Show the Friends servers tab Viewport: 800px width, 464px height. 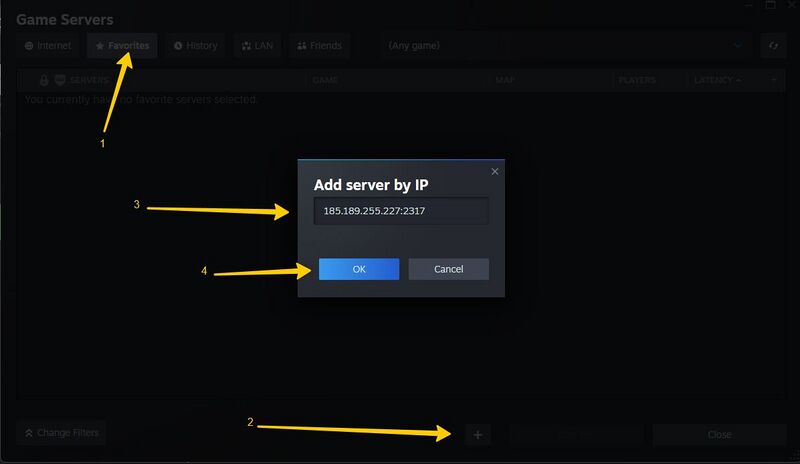(319, 46)
